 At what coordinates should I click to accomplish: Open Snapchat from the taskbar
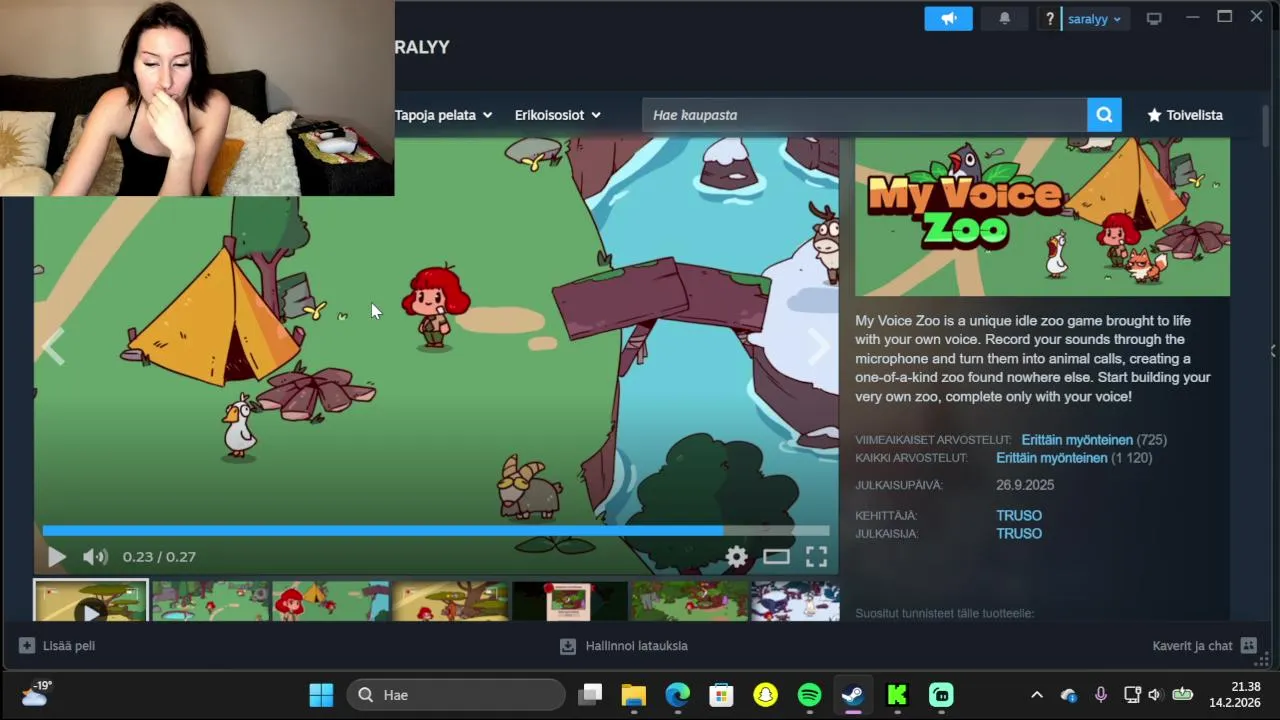766,694
